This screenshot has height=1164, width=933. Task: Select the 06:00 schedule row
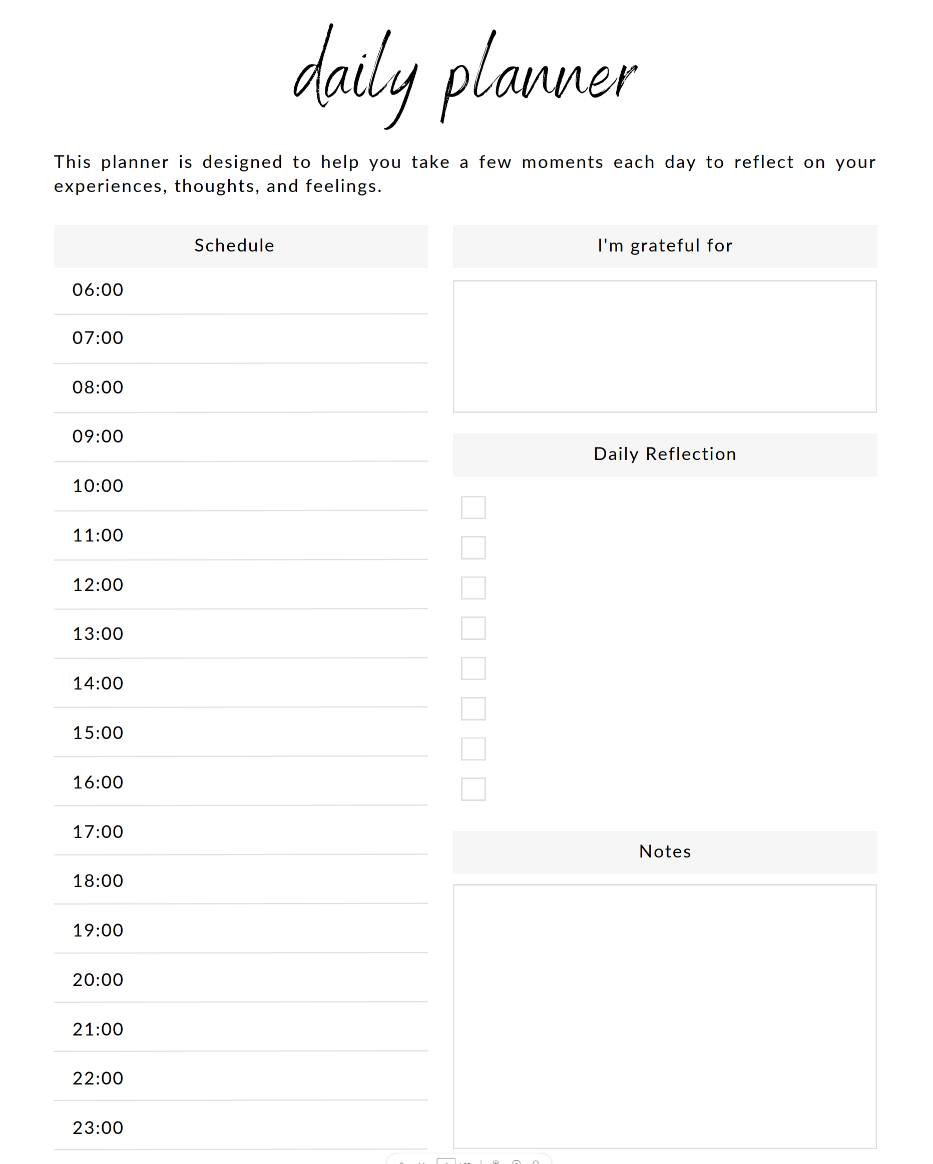pos(240,290)
